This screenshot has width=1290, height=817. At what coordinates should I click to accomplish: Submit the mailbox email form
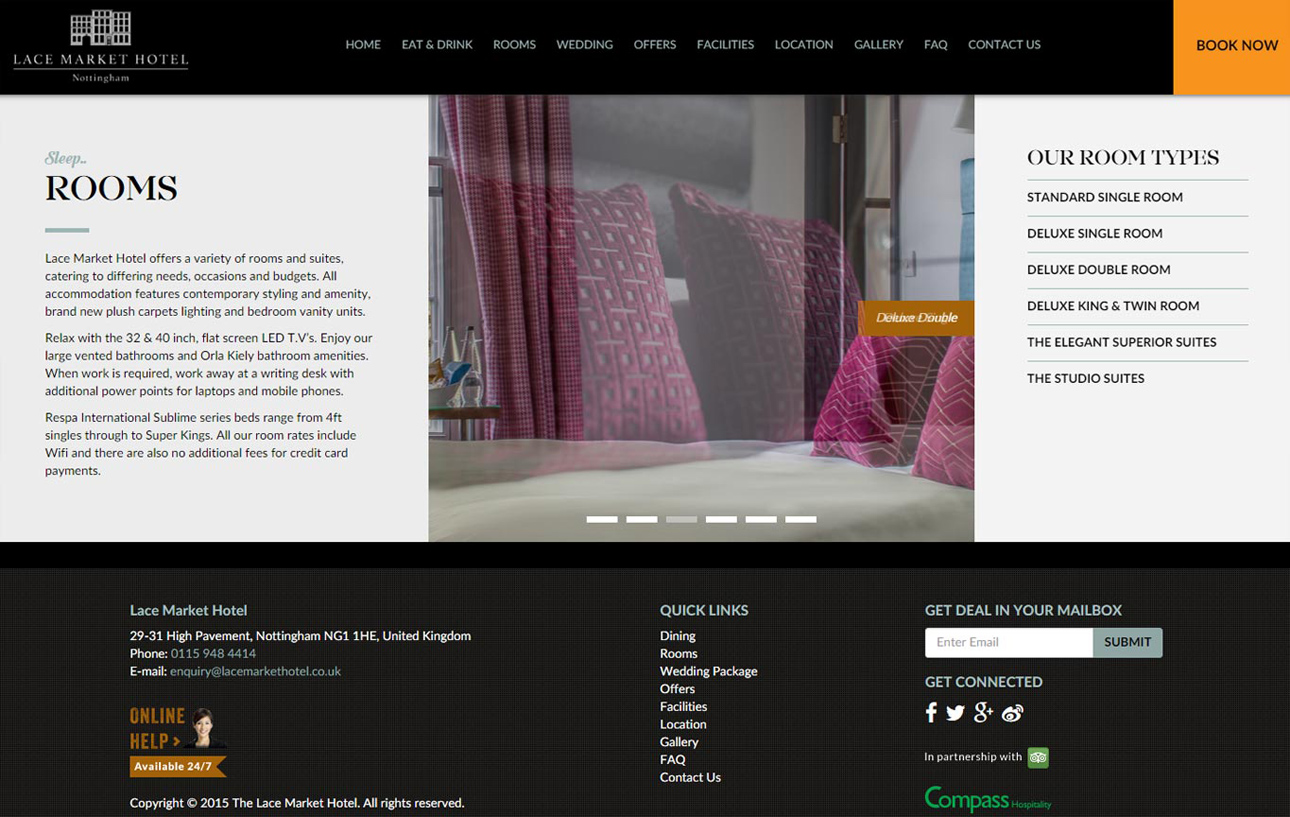click(x=1127, y=642)
